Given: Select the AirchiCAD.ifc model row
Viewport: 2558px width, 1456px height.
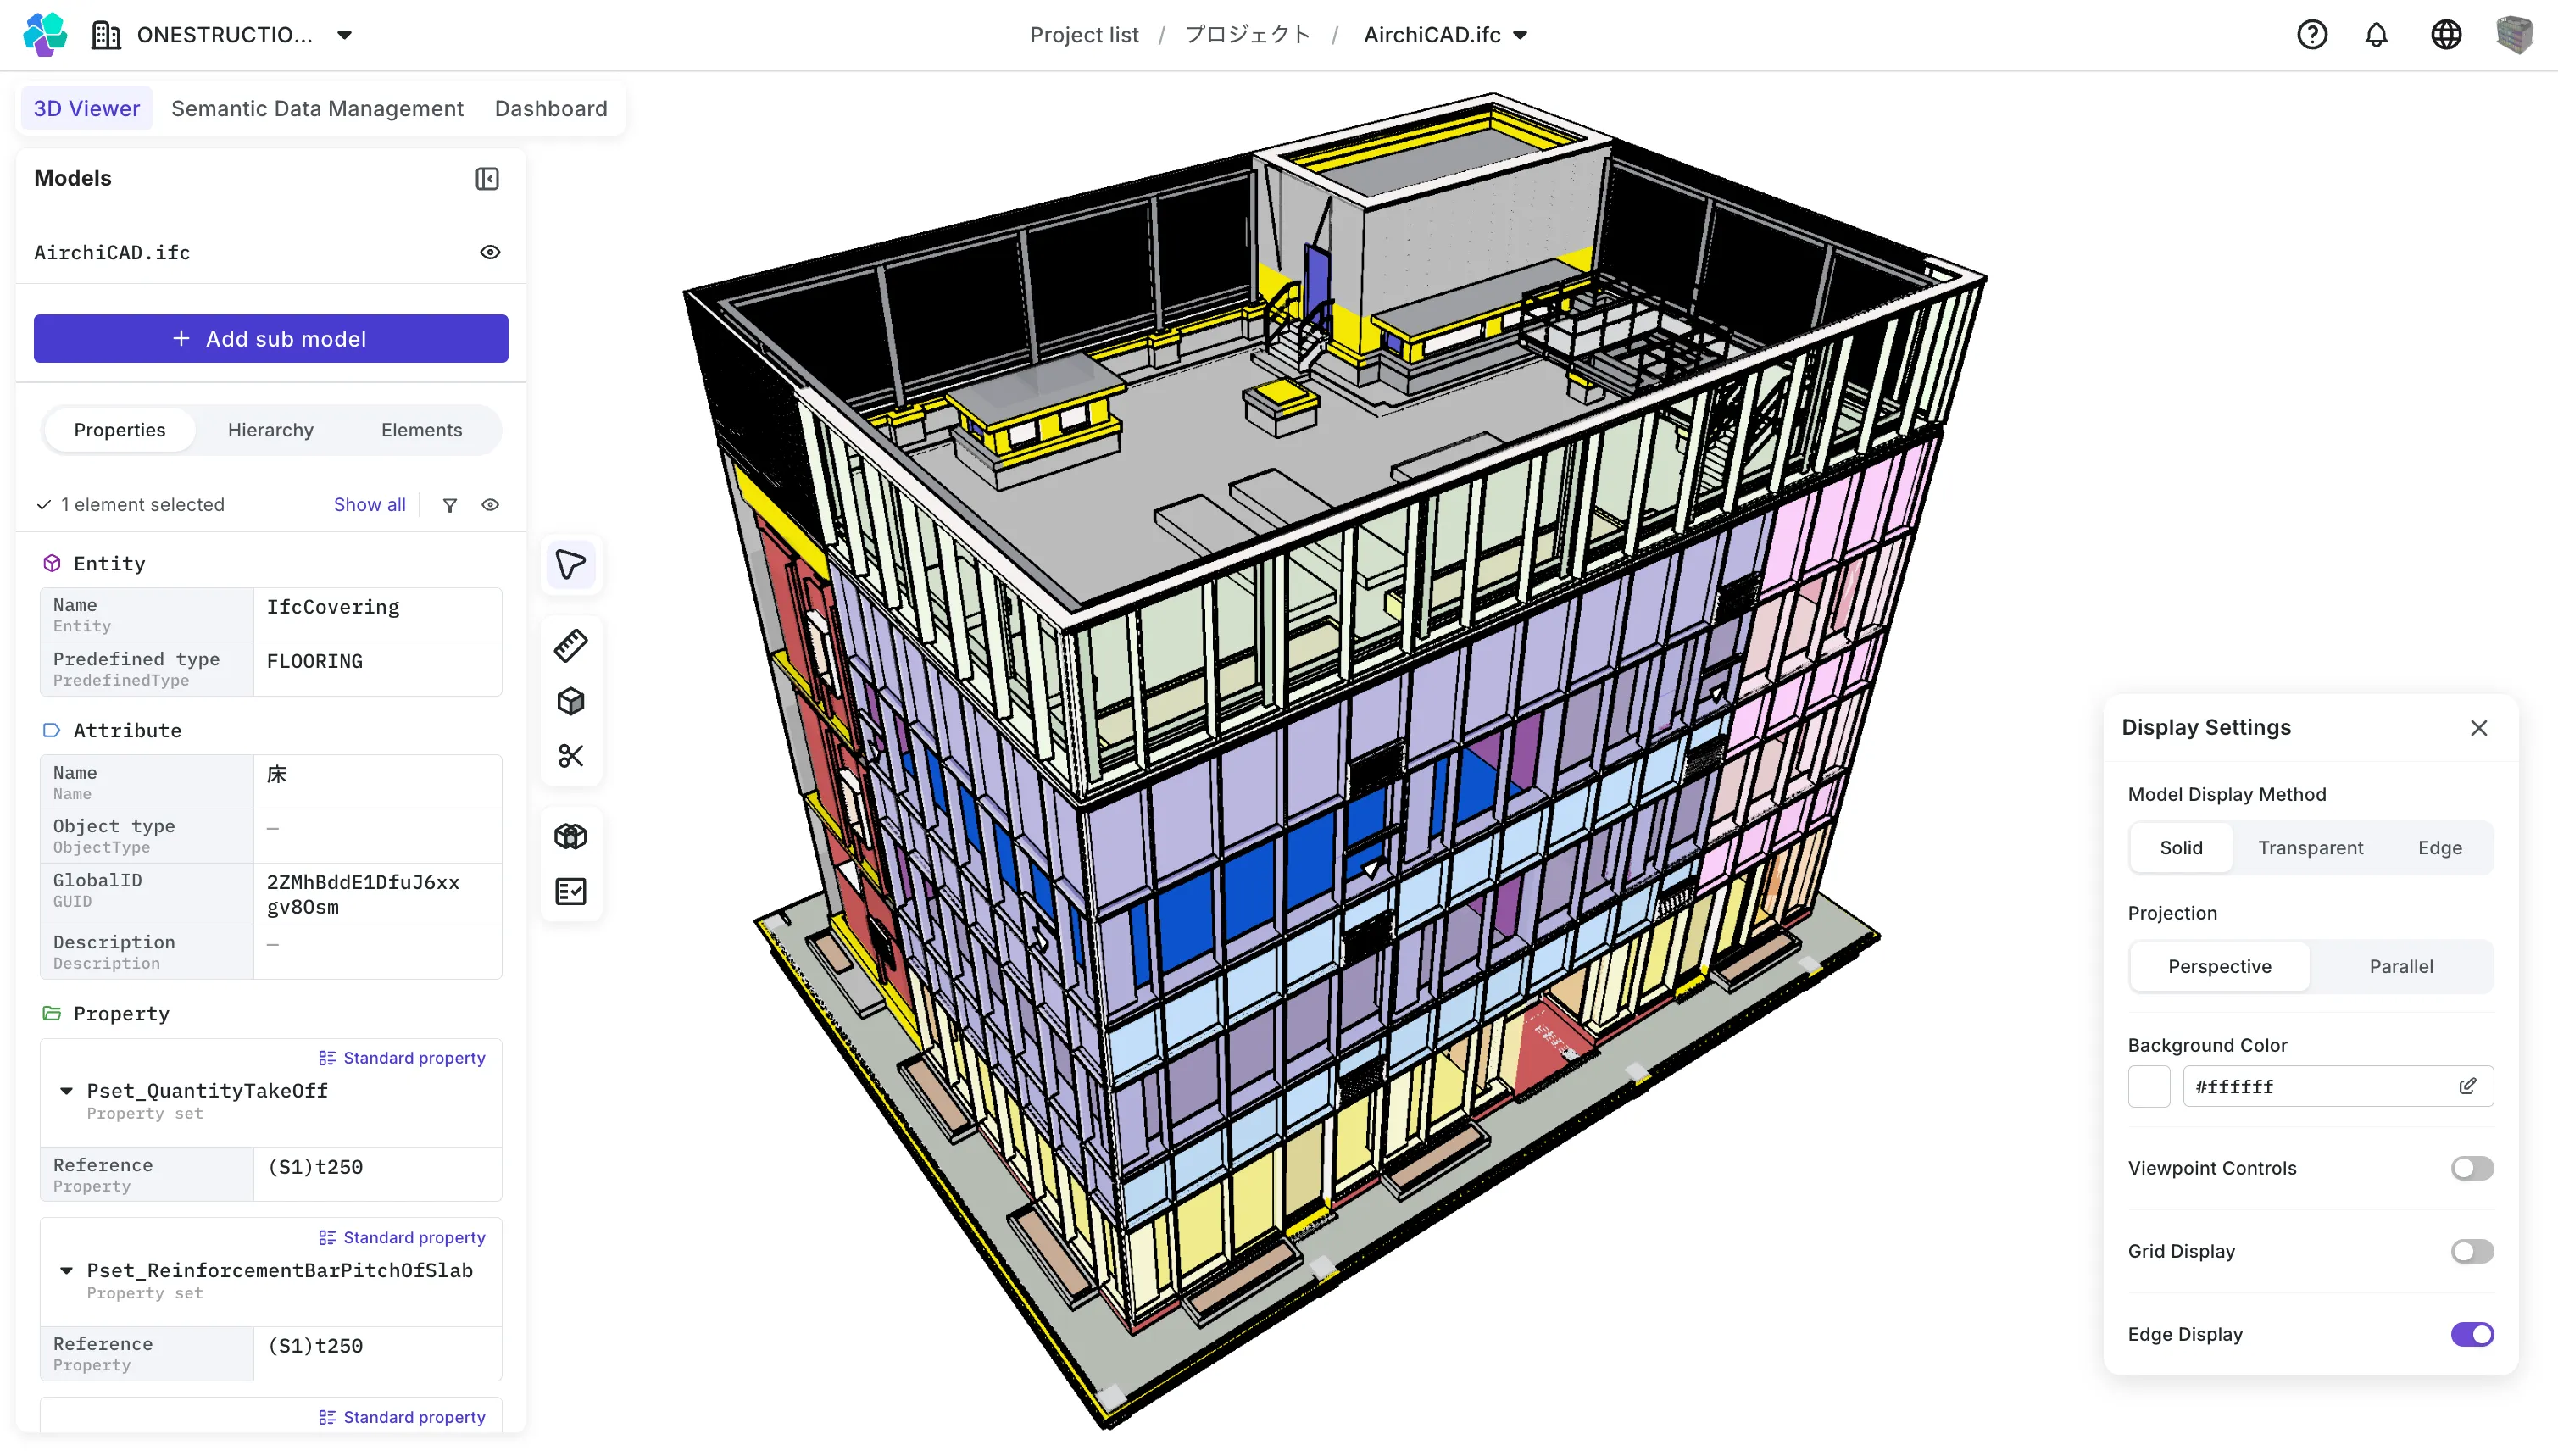Looking at the screenshot, I should tap(270, 252).
